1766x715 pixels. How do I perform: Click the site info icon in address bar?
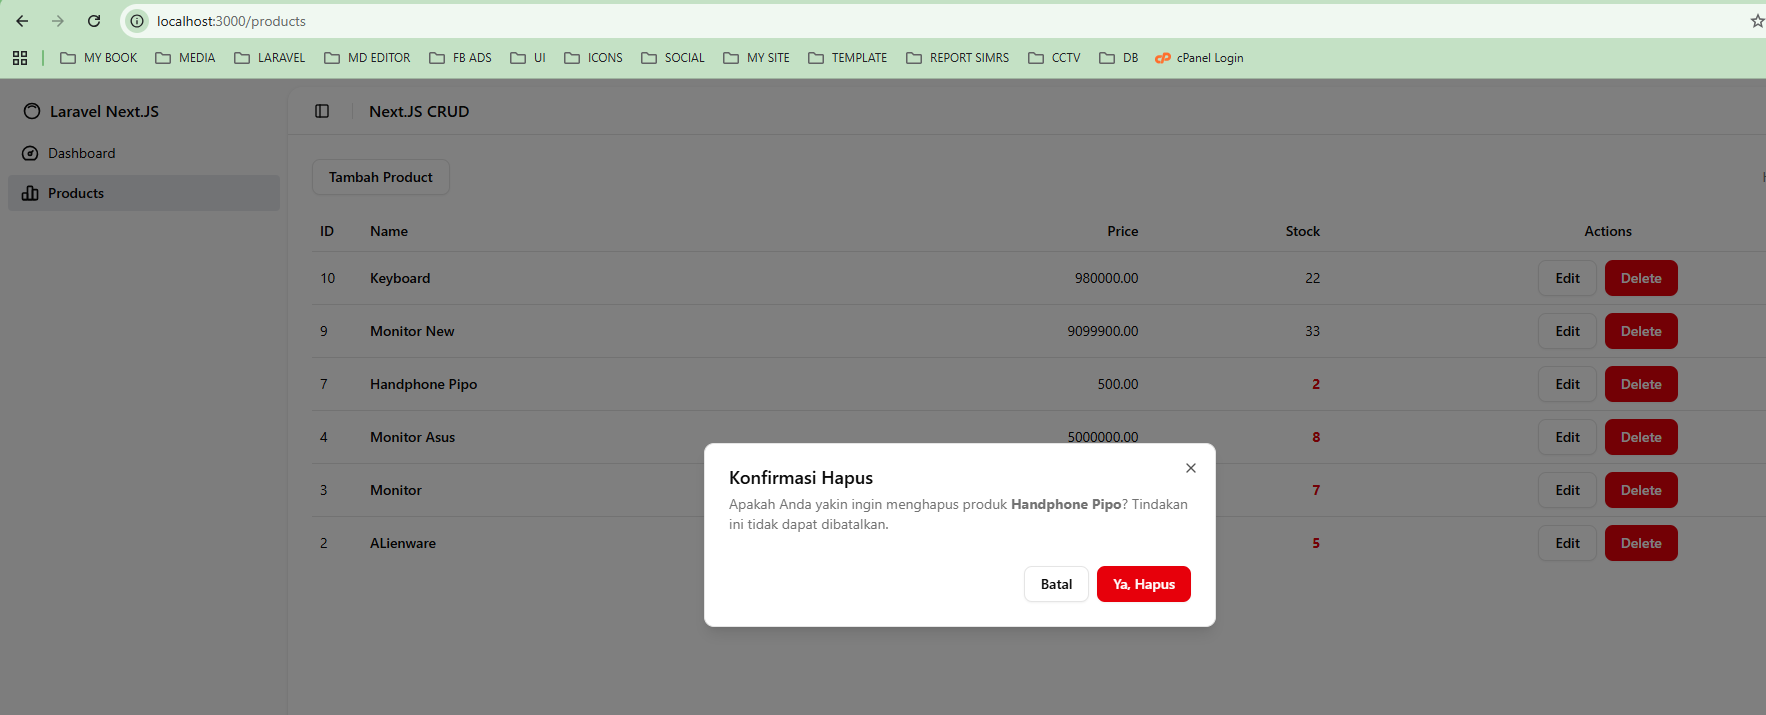pyautogui.click(x=137, y=21)
